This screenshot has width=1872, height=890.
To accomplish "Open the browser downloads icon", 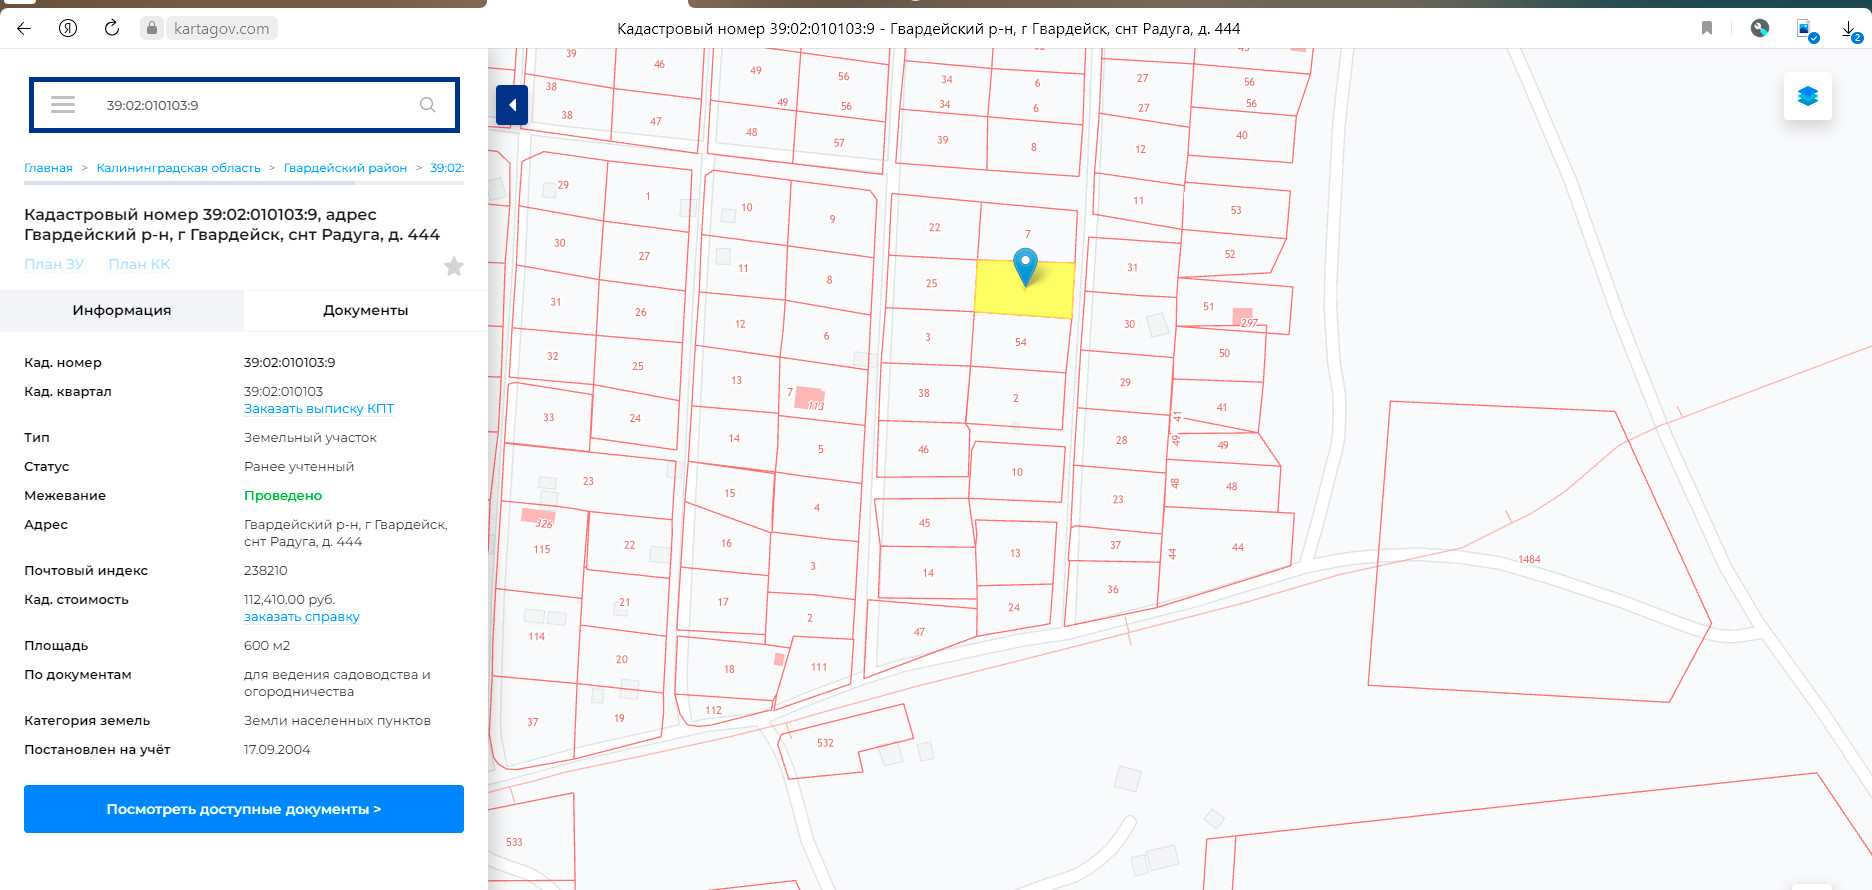I will click(x=1851, y=30).
